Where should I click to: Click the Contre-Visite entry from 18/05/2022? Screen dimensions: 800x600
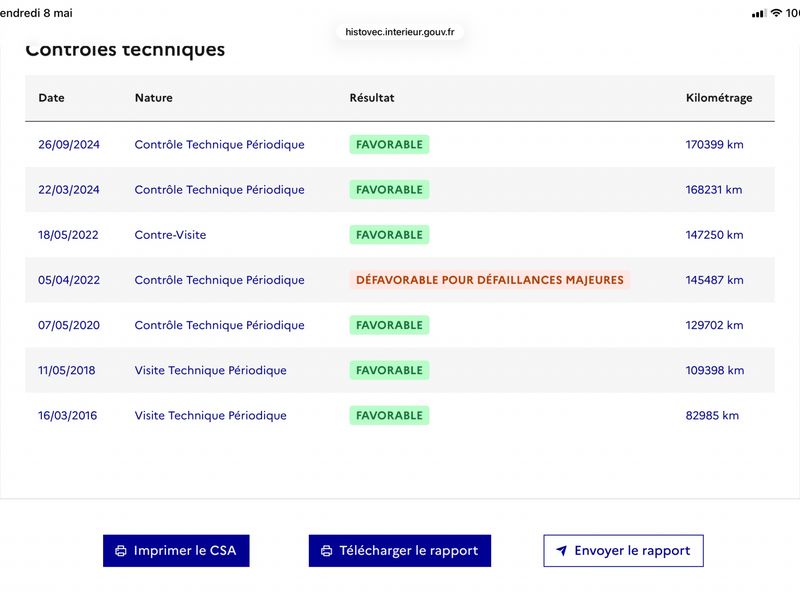[x=170, y=235]
